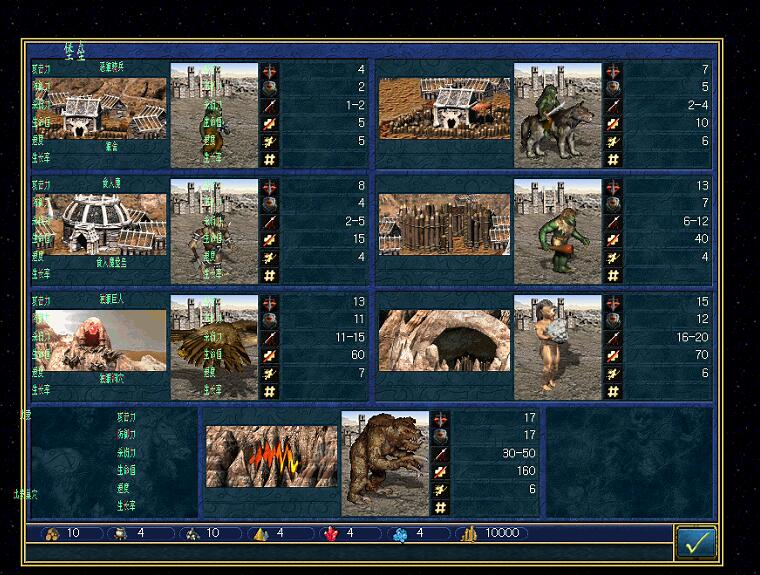Click the wolf rider's attack stat icon
This screenshot has width=760, height=575.
coord(613,71)
